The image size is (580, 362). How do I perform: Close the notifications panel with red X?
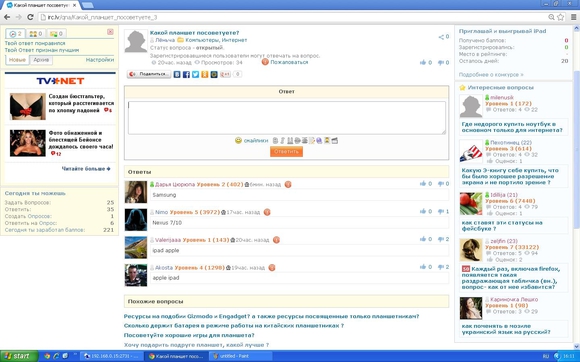tap(110, 32)
